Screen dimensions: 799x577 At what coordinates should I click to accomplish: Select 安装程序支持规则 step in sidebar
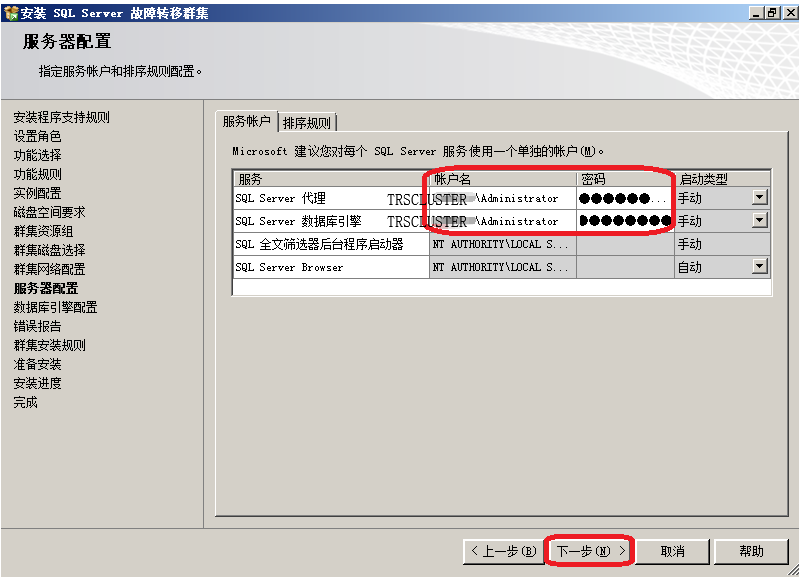[62, 117]
